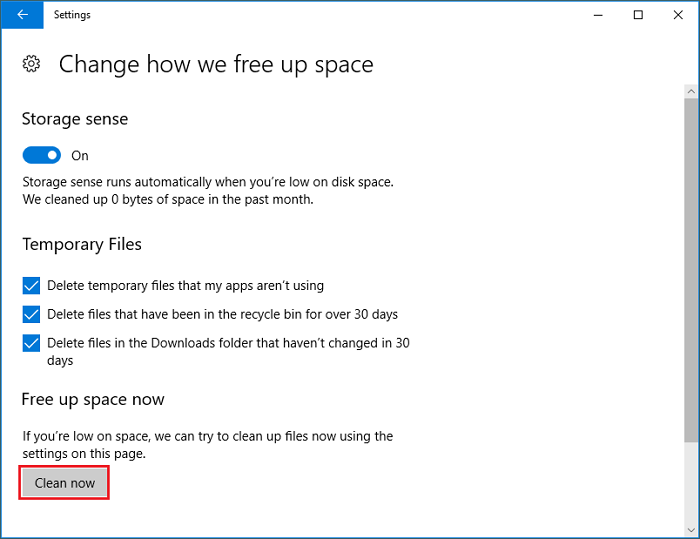Click the Settings title in the title bar

point(72,15)
